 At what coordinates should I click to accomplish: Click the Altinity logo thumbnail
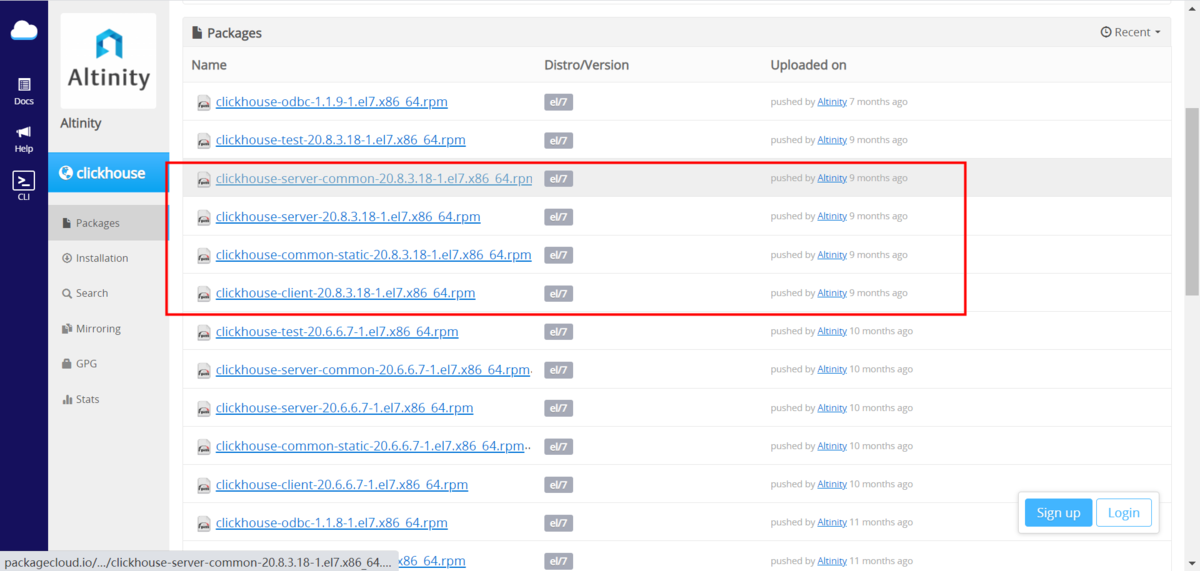(x=108, y=61)
